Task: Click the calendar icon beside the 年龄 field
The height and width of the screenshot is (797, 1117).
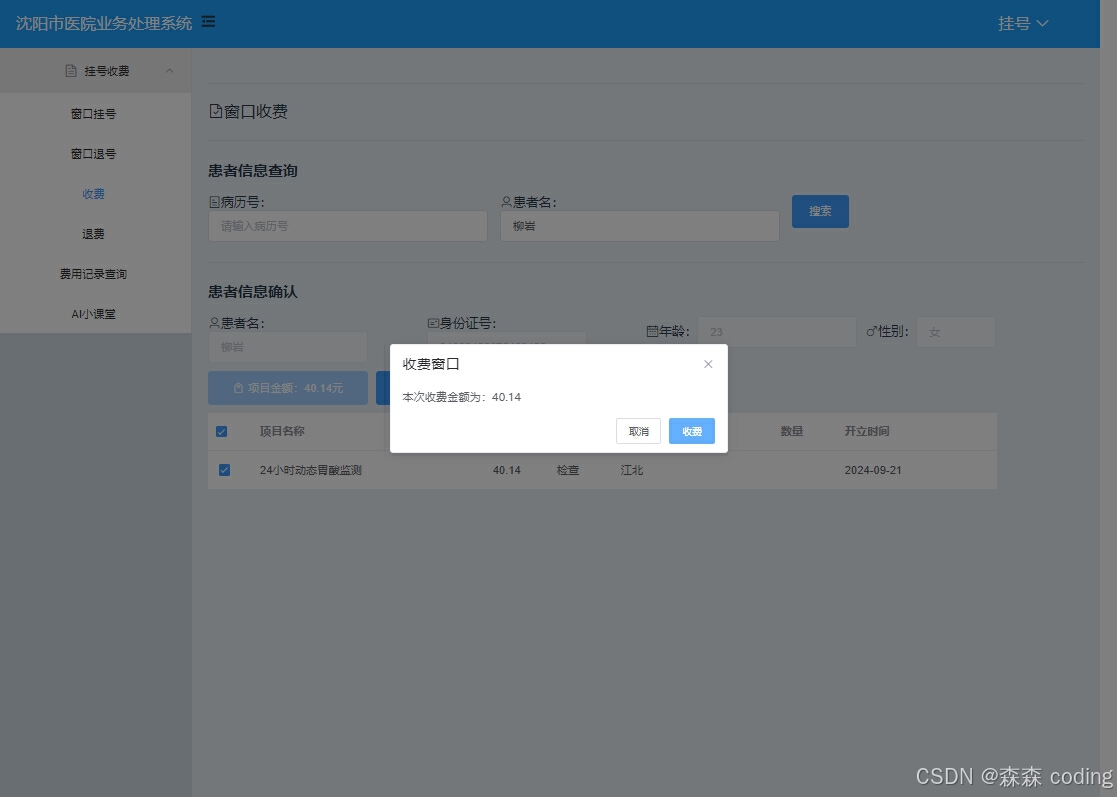Action: coord(651,331)
